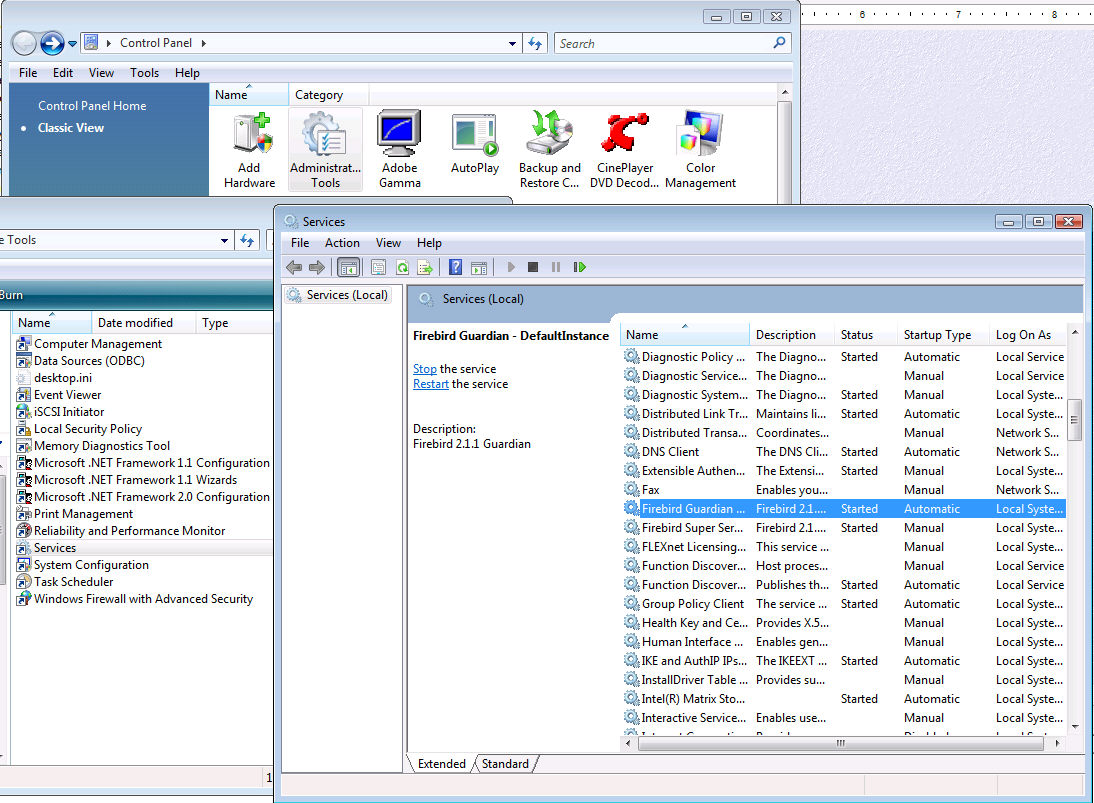The image size is (1094, 803).
Task: Click in the Control Panel Search box
Action: point(662,44)
